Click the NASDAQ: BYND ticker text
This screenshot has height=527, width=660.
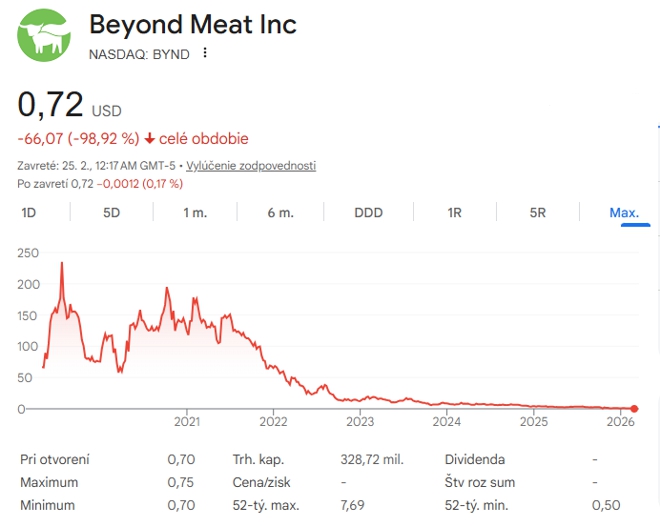coord(139,54)
